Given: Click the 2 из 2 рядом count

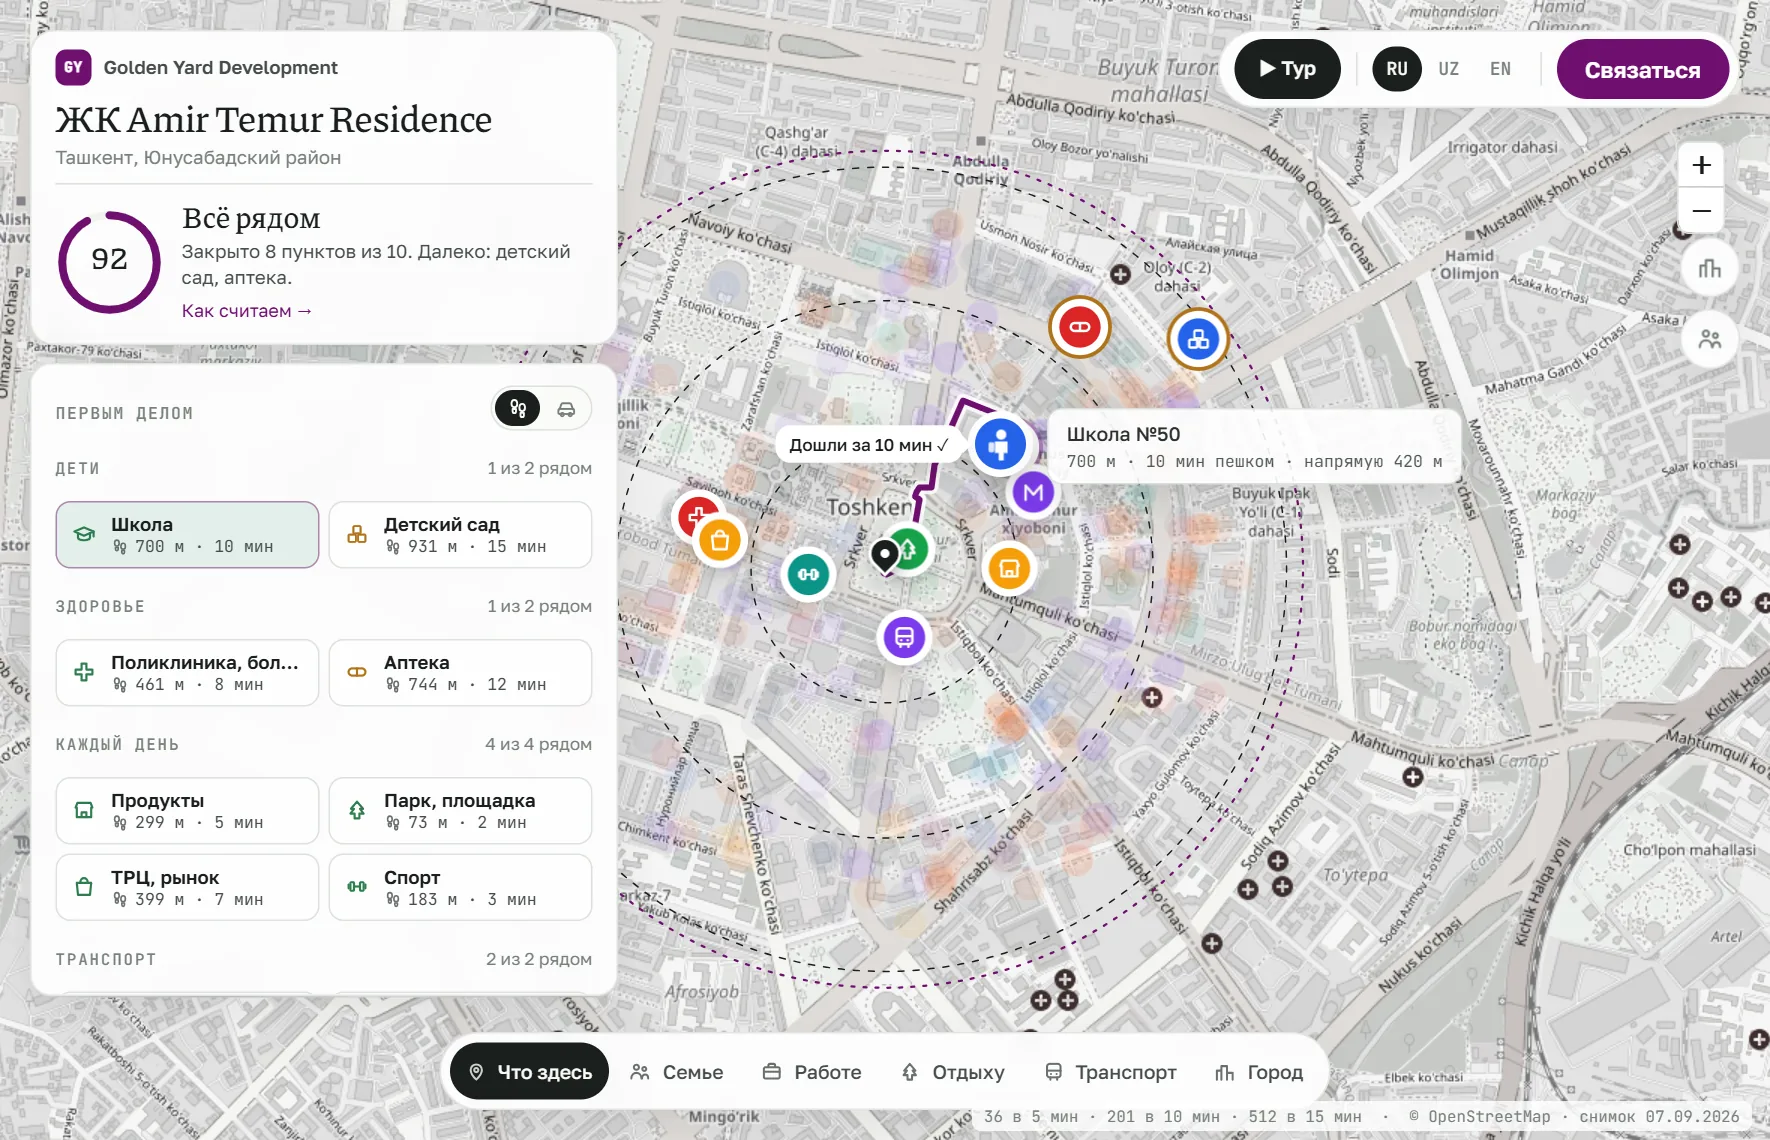Looking at the screenshot, I should (538, 959).
